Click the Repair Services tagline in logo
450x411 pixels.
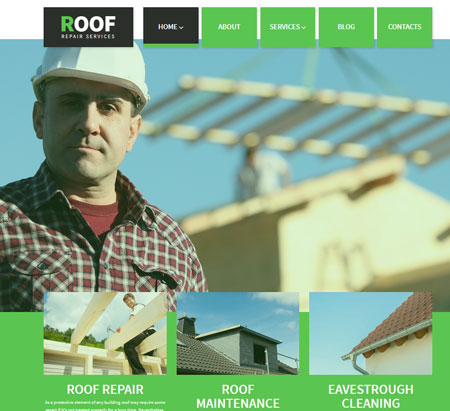[x=88, y=36]
